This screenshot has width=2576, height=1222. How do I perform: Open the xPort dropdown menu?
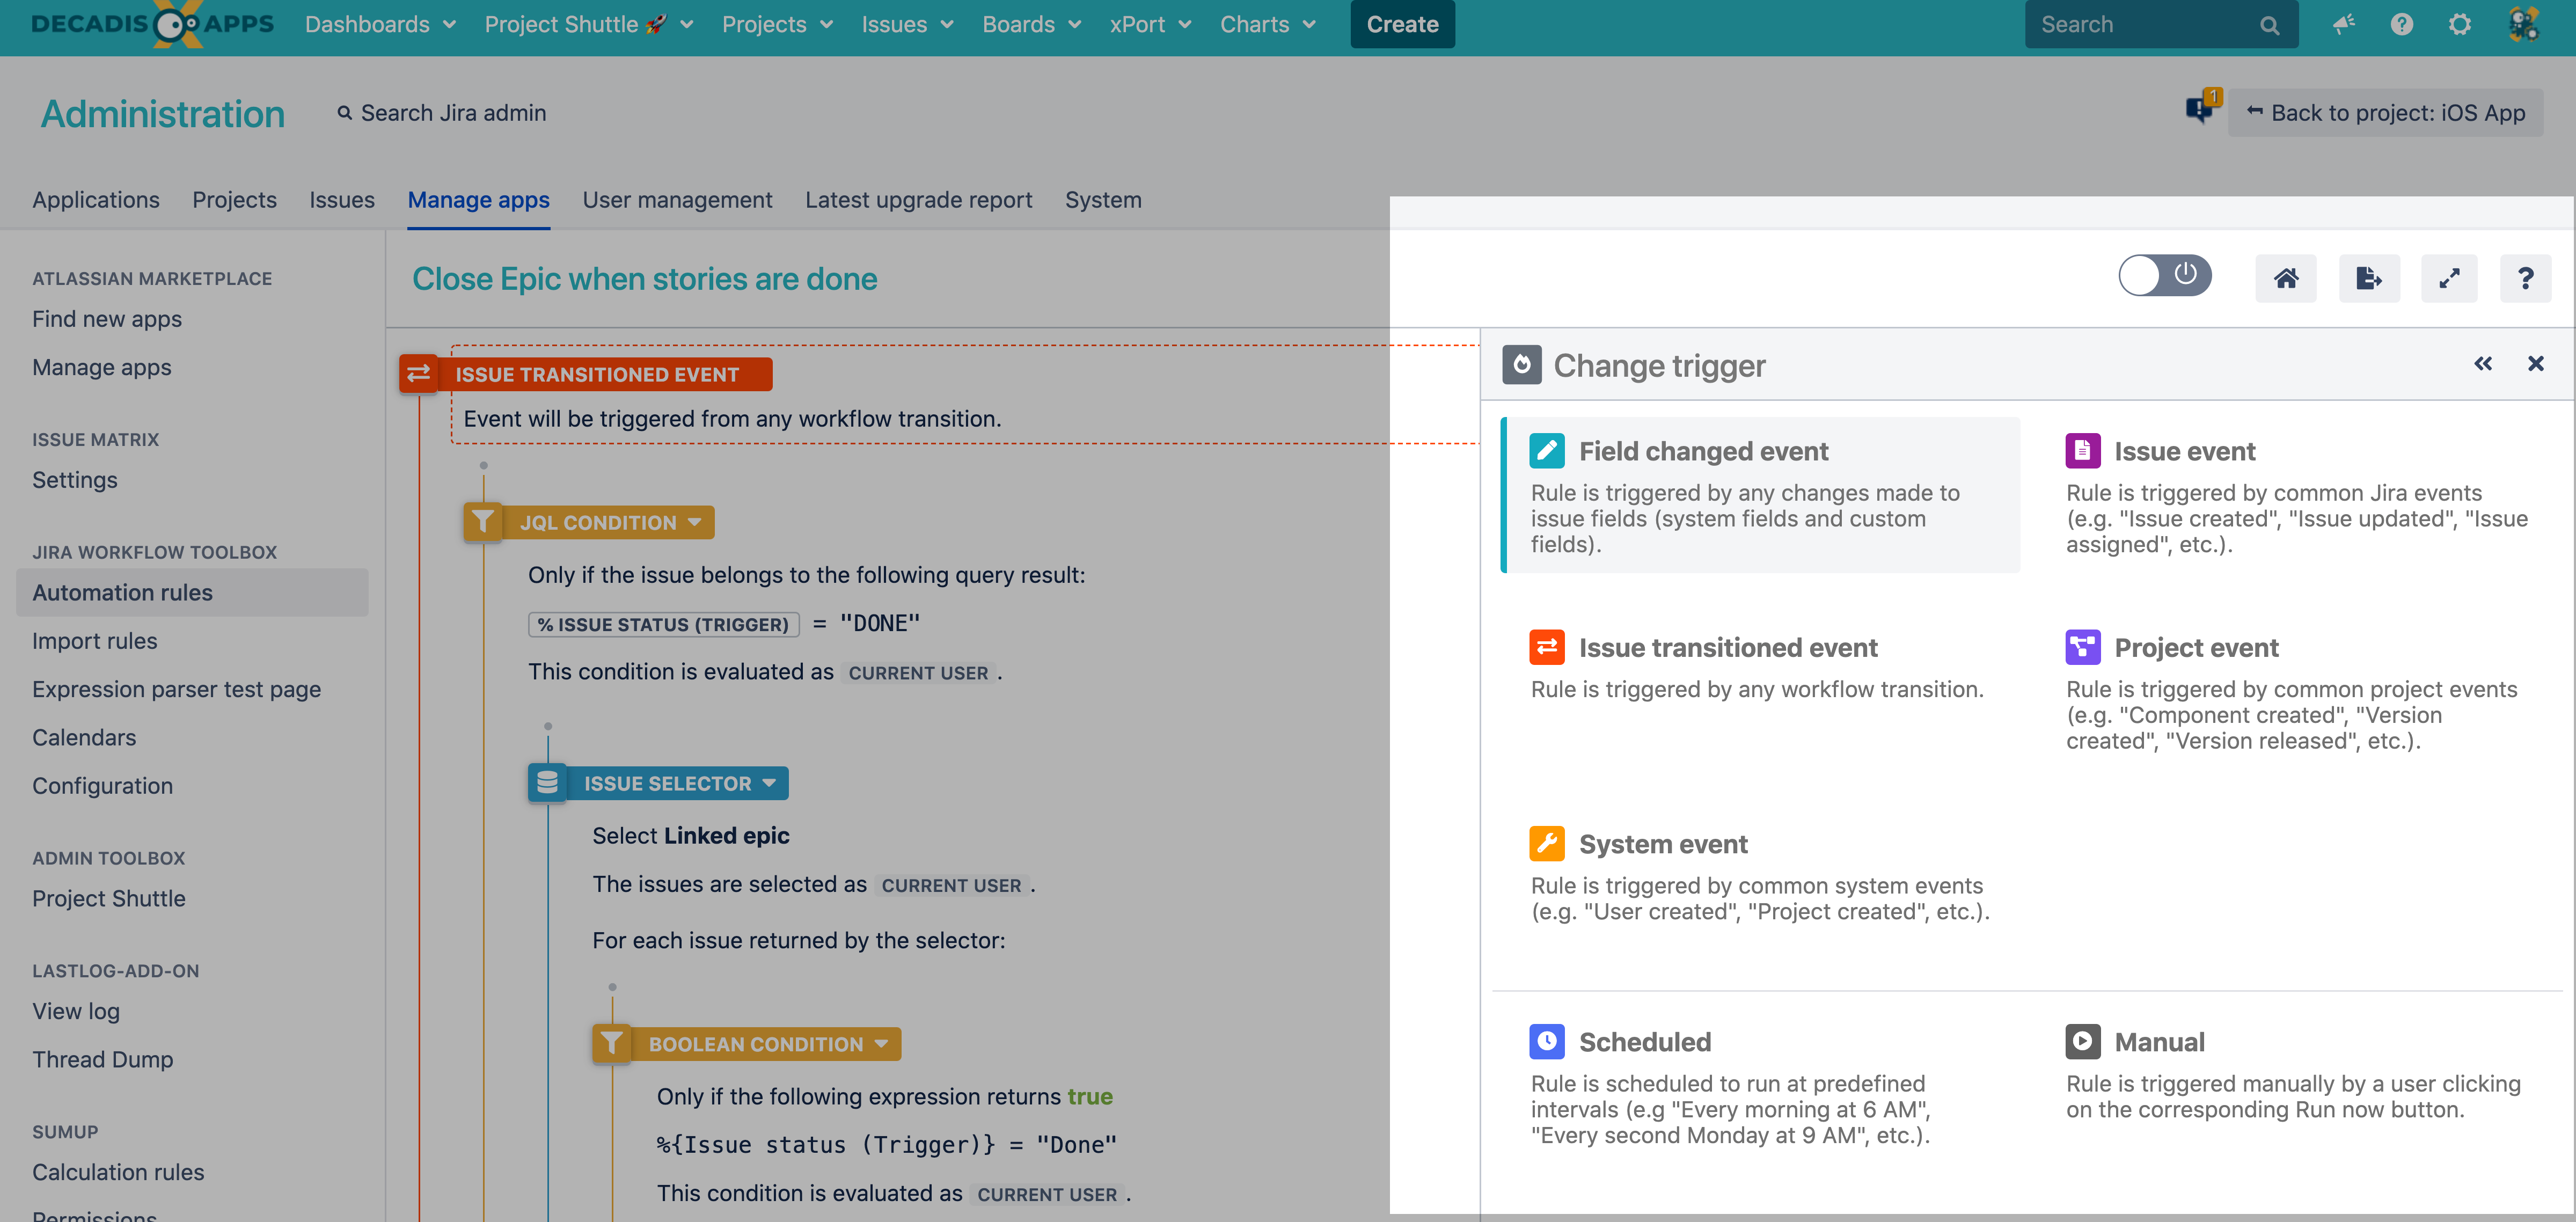coord(1150,24)
